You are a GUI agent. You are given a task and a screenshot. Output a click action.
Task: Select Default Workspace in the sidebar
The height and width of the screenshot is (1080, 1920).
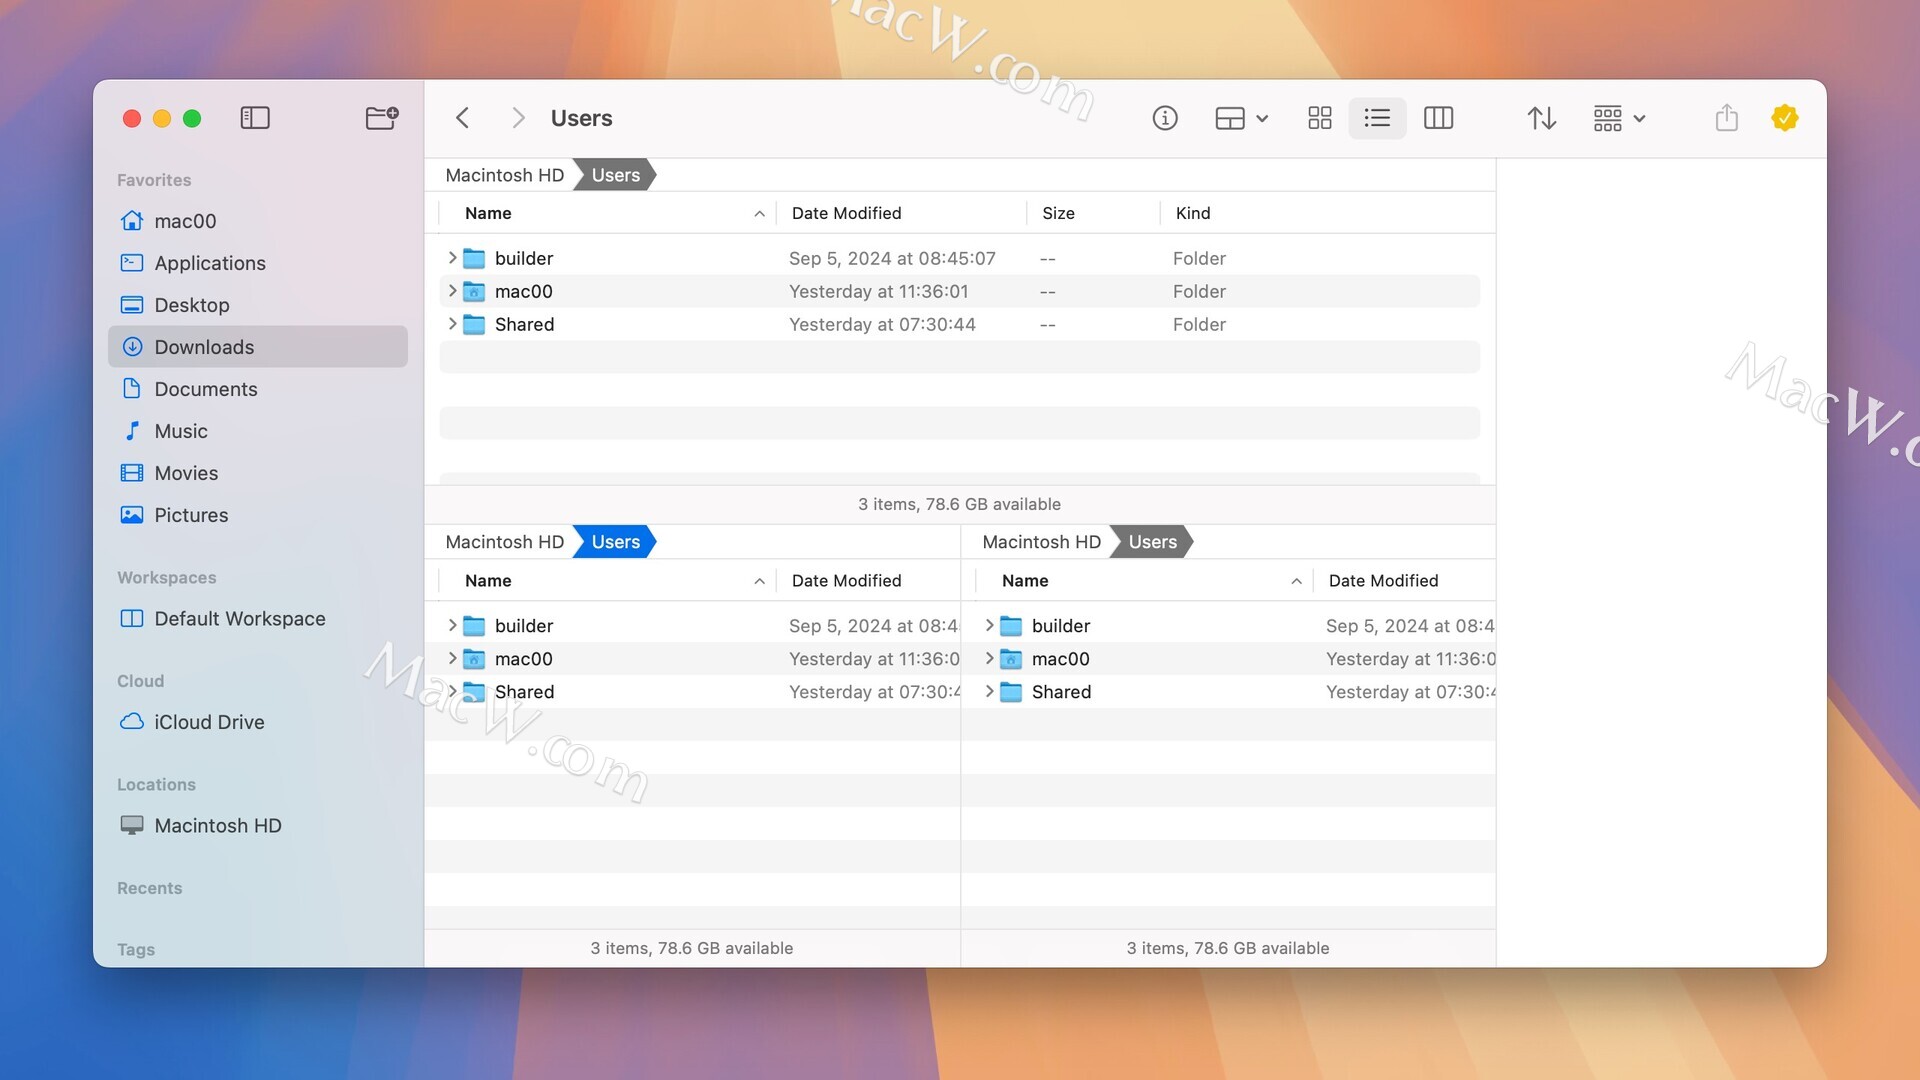(x=239, y=619)
